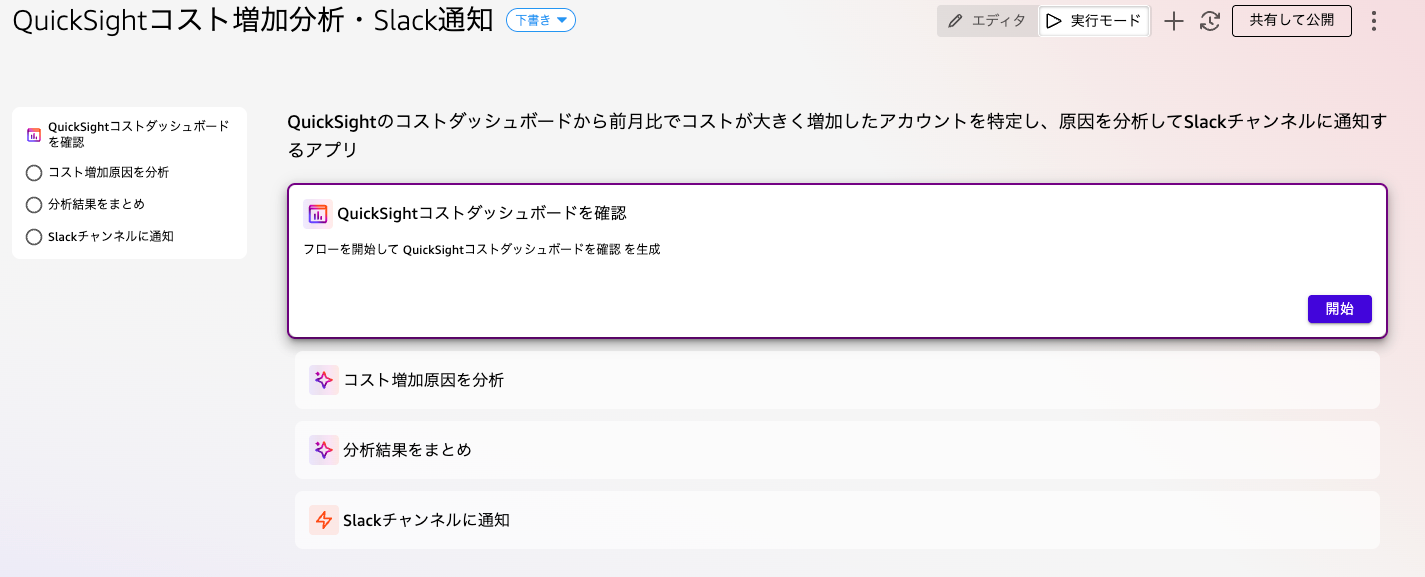
Task: Switch to エディタ mode tab
Action: tap(987, 21)
